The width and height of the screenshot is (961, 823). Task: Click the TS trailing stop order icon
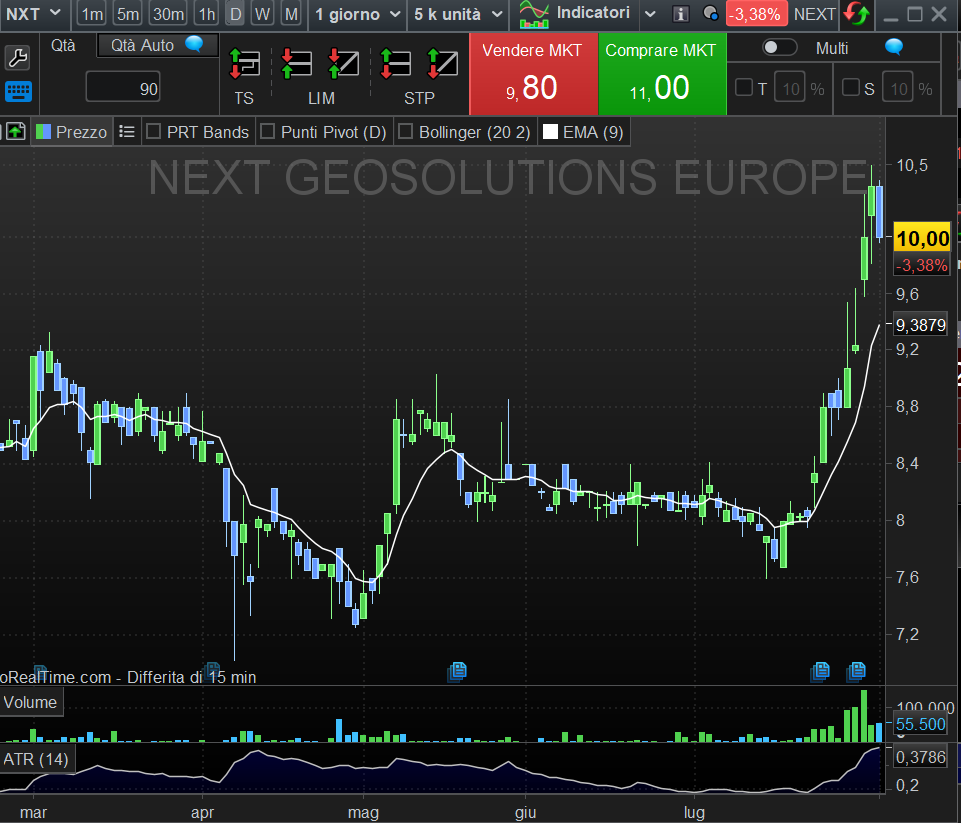pos(245,64)
